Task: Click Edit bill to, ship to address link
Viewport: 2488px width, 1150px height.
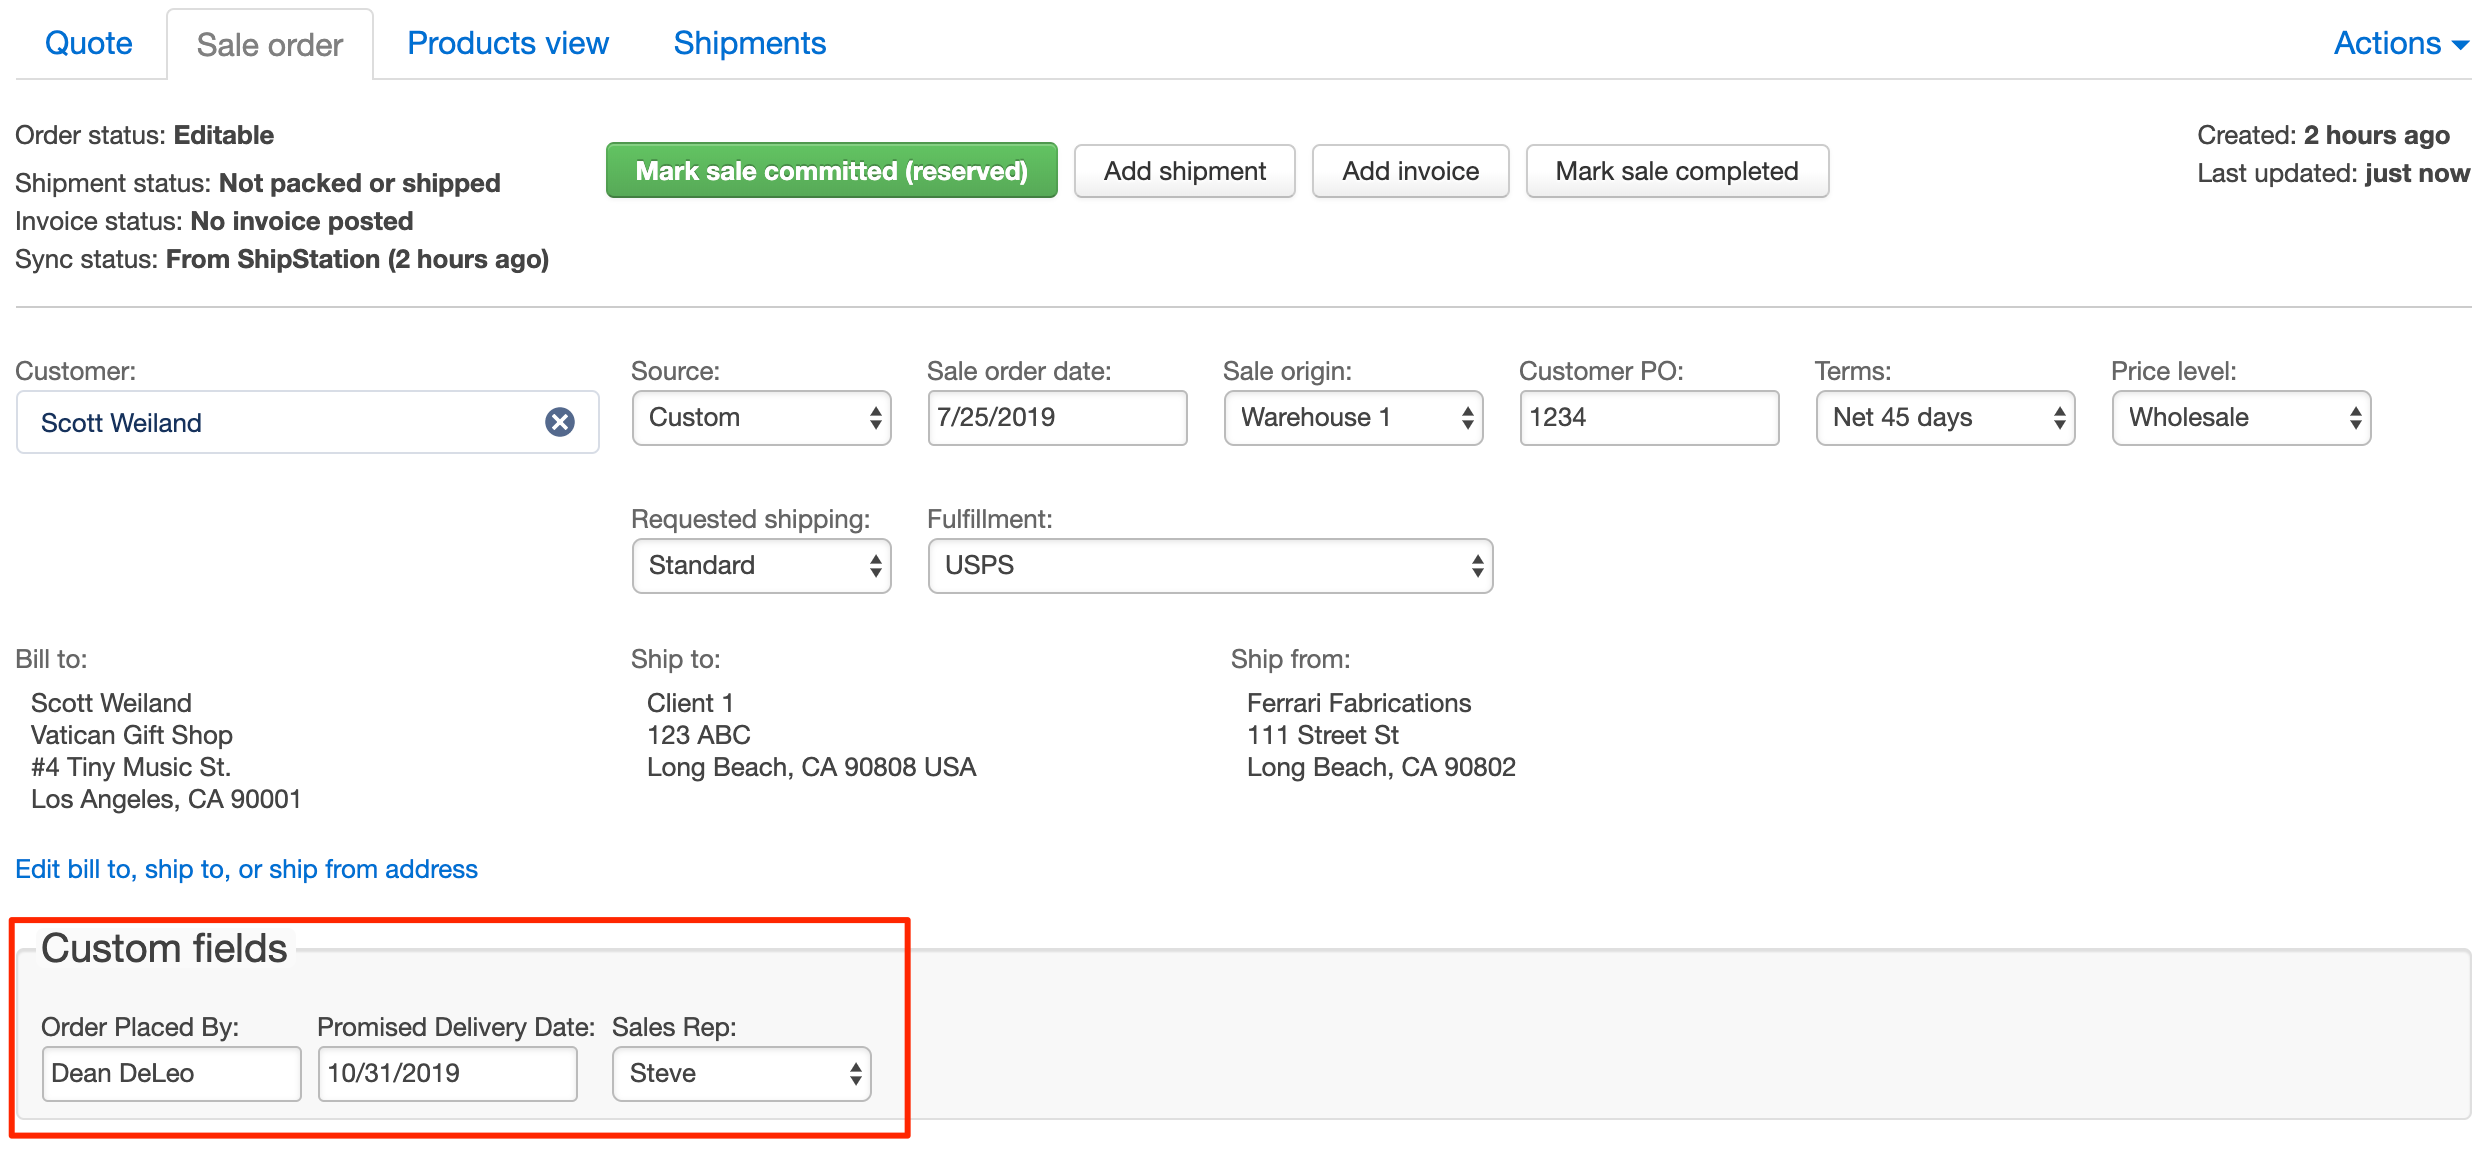Action: coord(247,869)
